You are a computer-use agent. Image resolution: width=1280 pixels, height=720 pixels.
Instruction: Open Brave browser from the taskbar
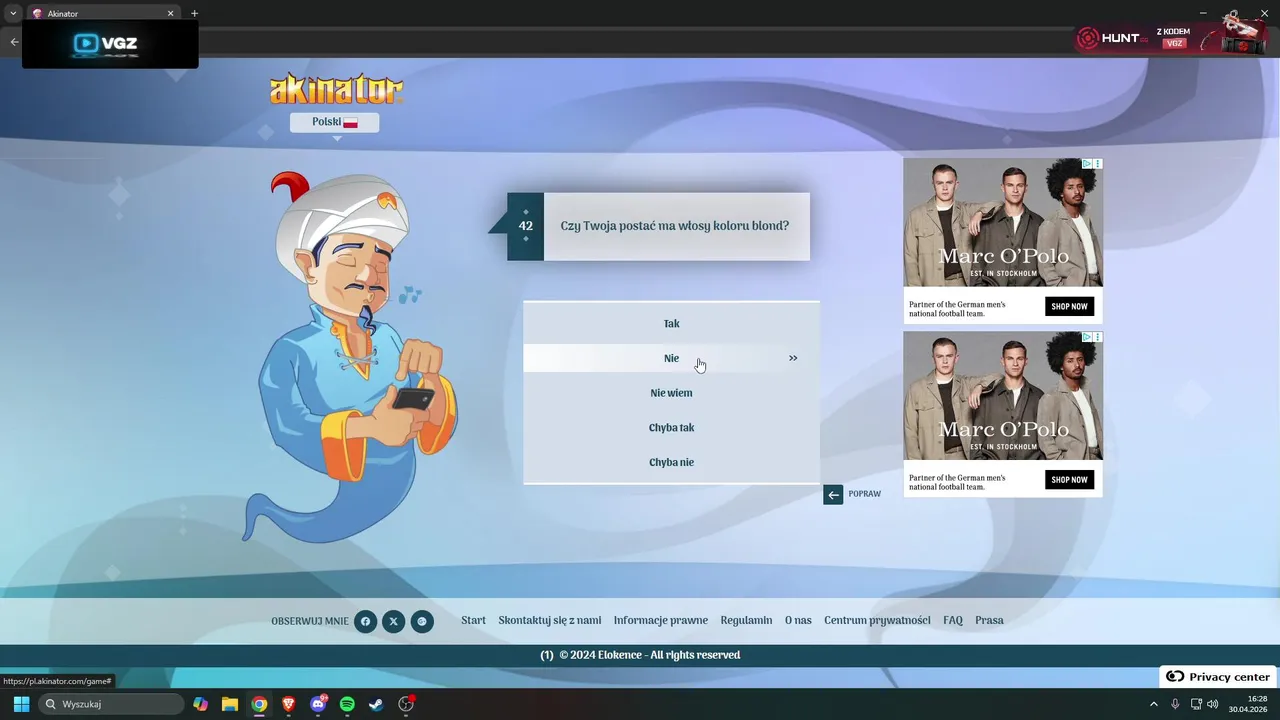[289, 704]
